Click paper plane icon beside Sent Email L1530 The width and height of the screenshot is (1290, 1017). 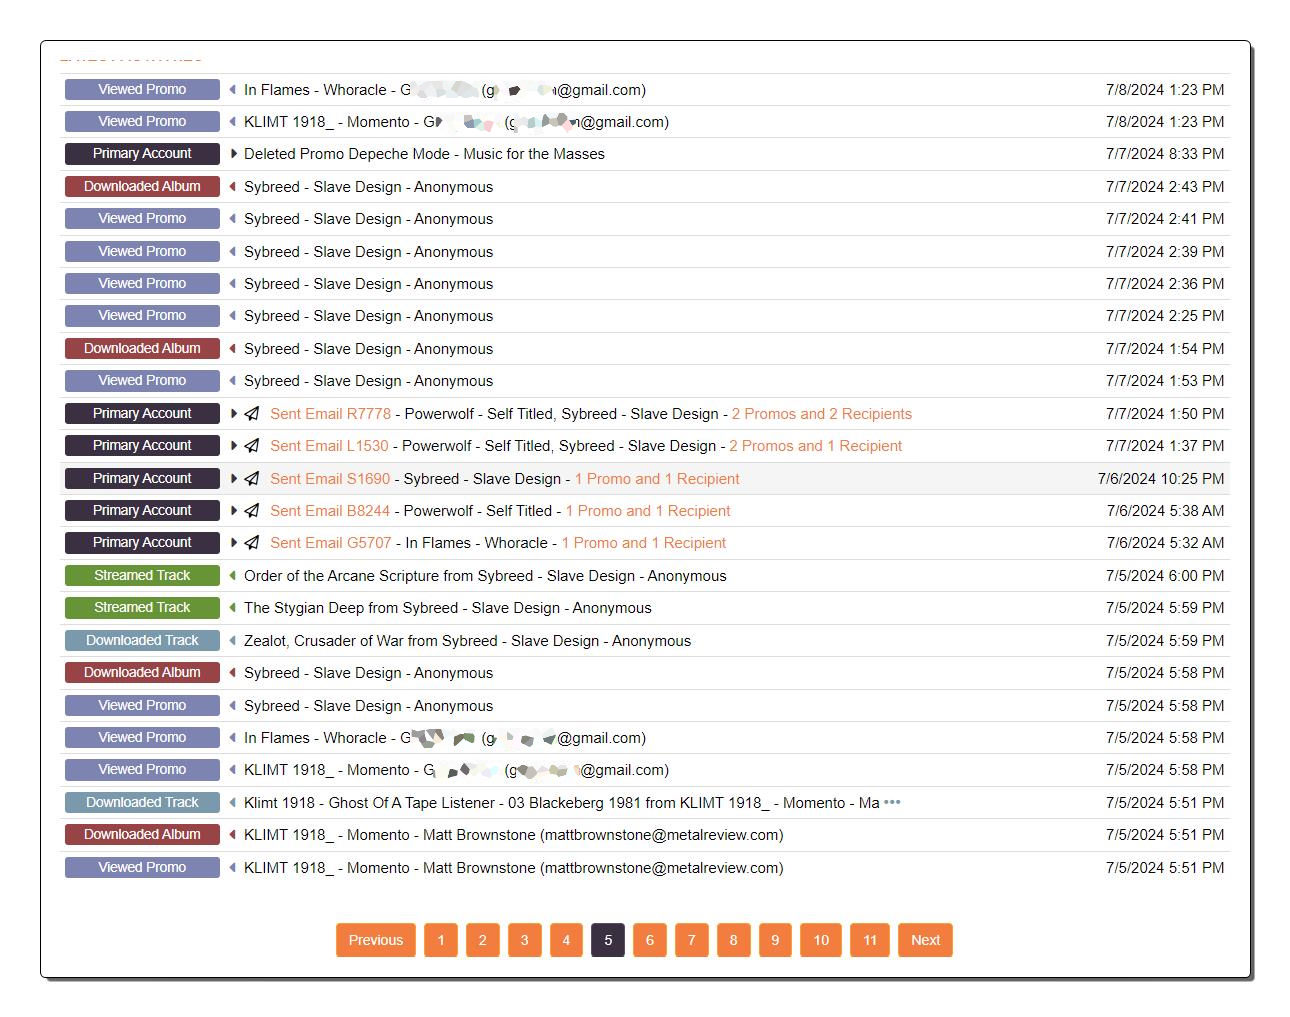click(x=252, y=446)
